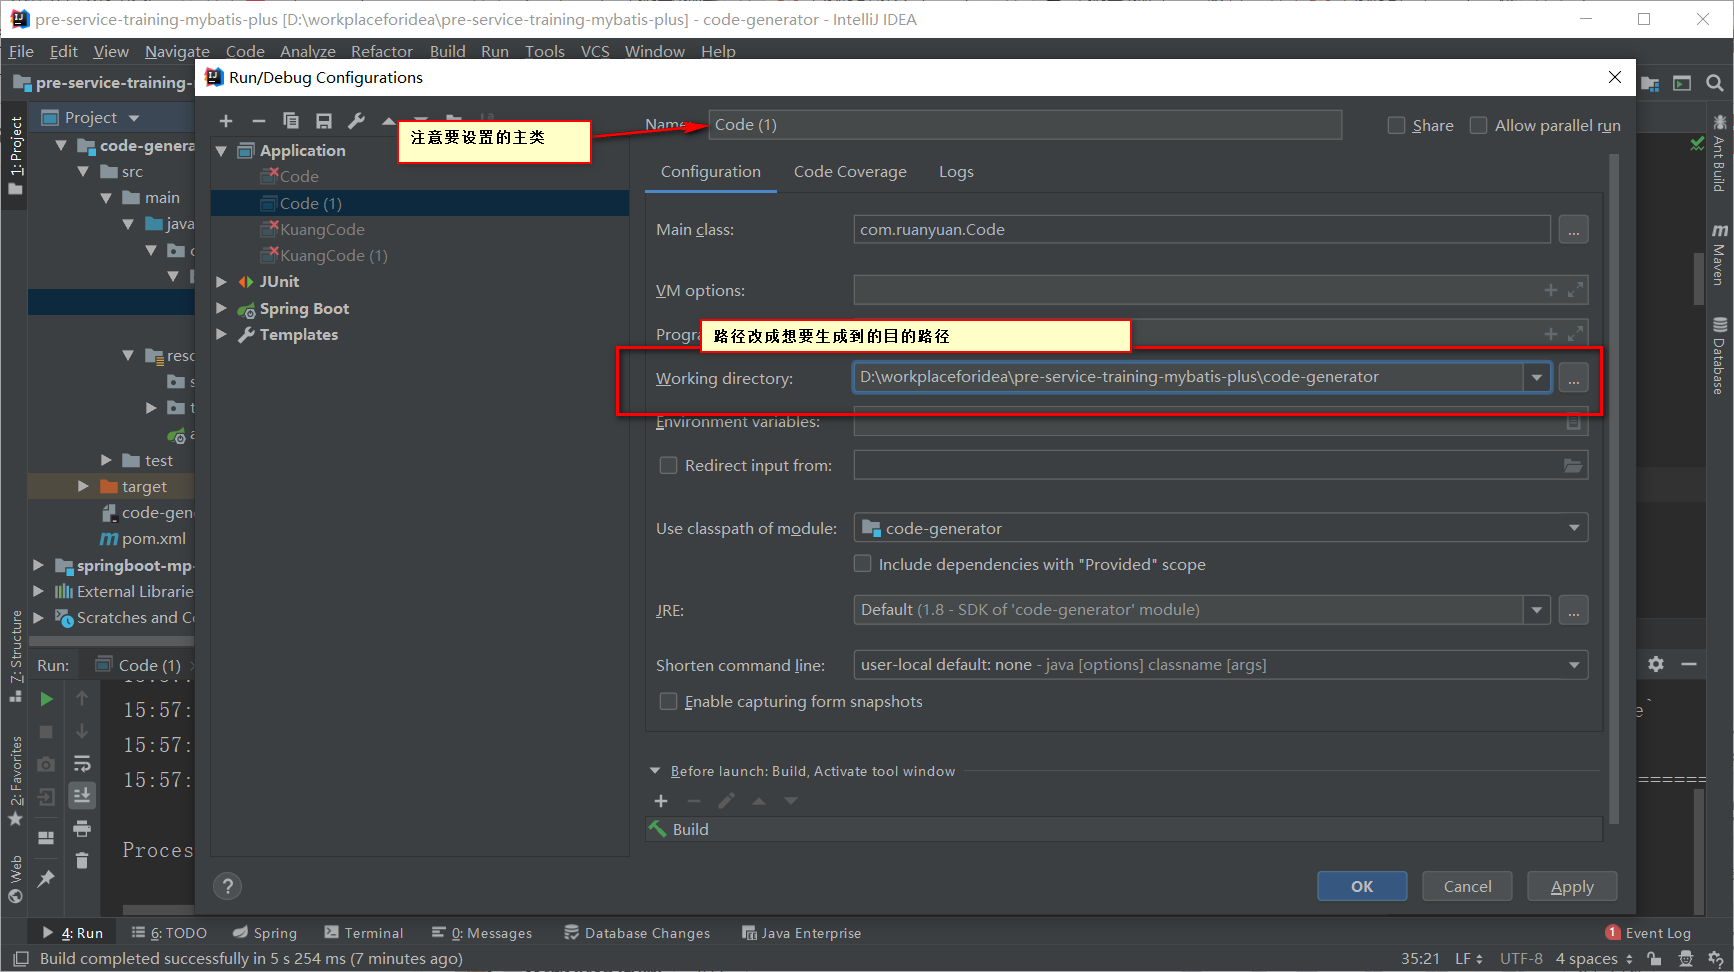Screen dimensions: 1734x972
Task: Open the VCS menu
Action: click(595, 51)
